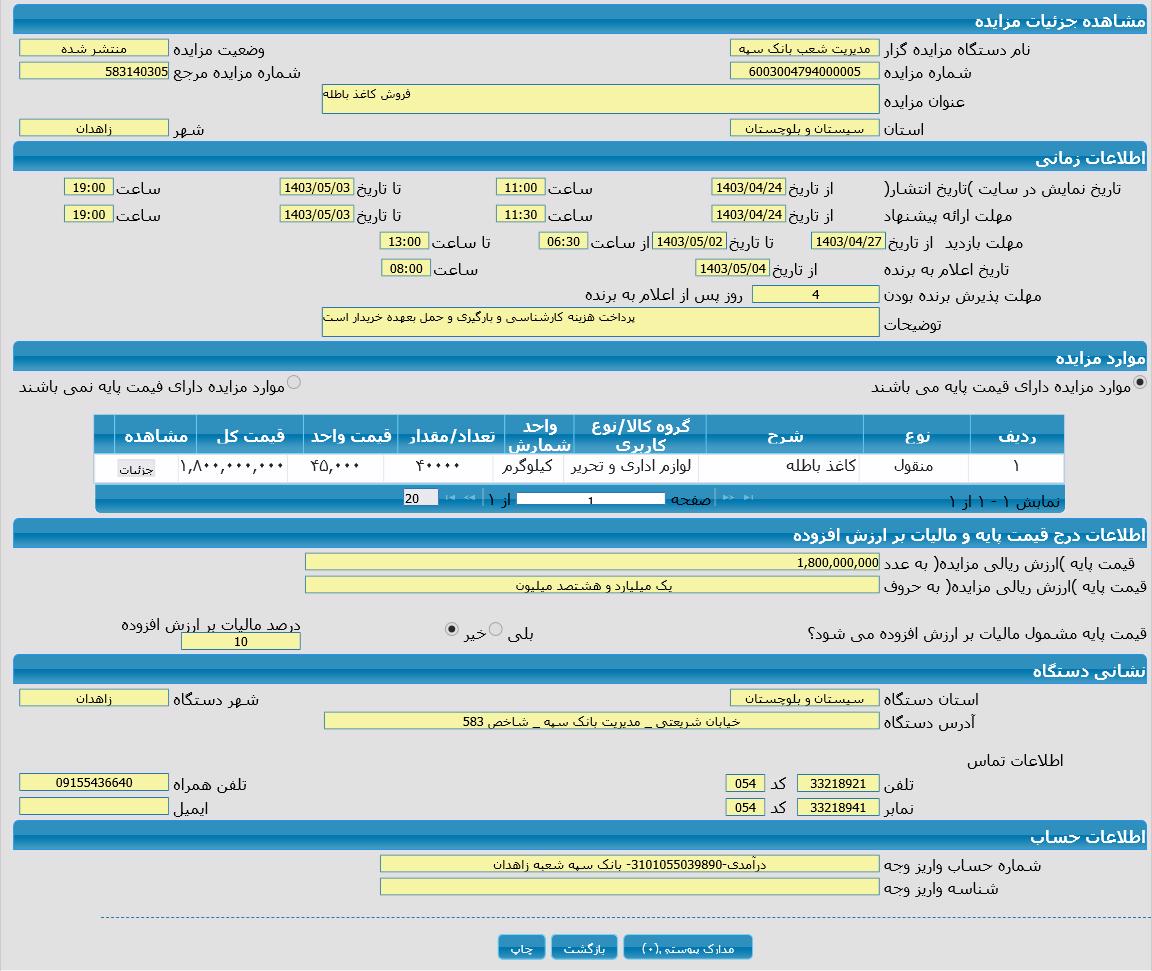Click the 'درصد مالیات بر ارزش افزوده' field
Image resolution: width=1152 pixels, height=971 pixels.
pos(240,642)
